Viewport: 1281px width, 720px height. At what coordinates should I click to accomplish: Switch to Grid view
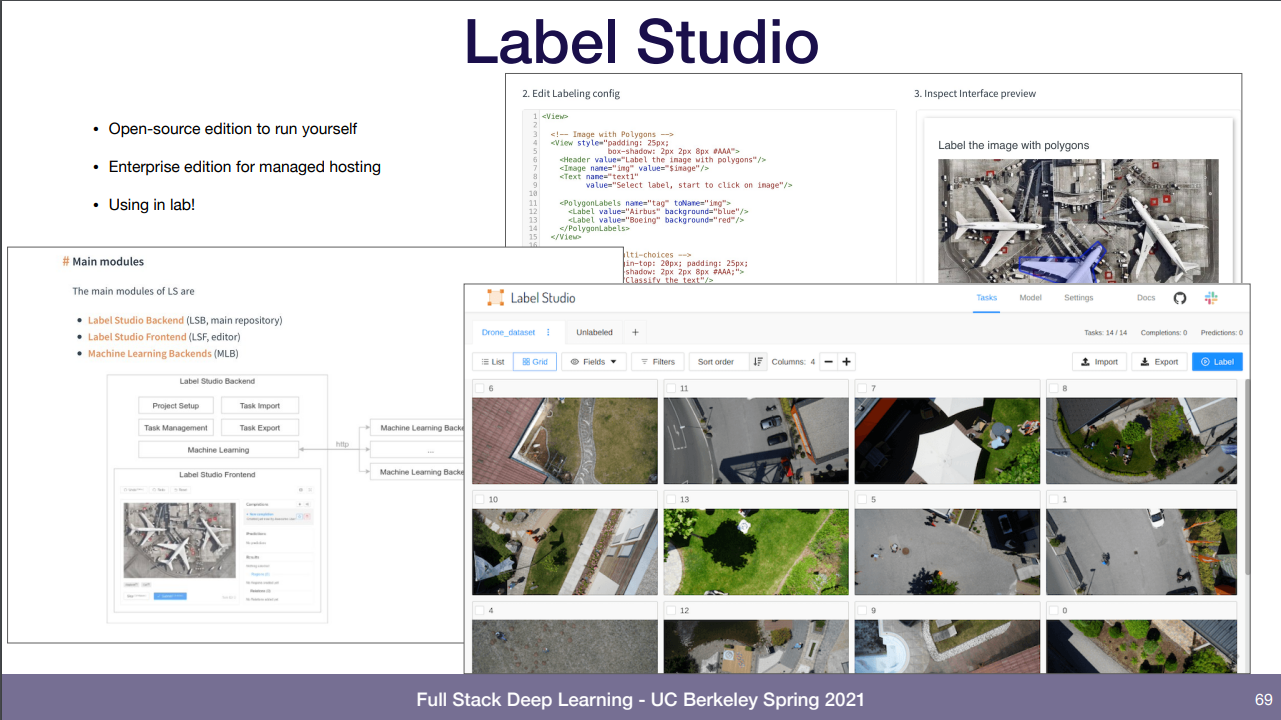(x=535, y=362)
